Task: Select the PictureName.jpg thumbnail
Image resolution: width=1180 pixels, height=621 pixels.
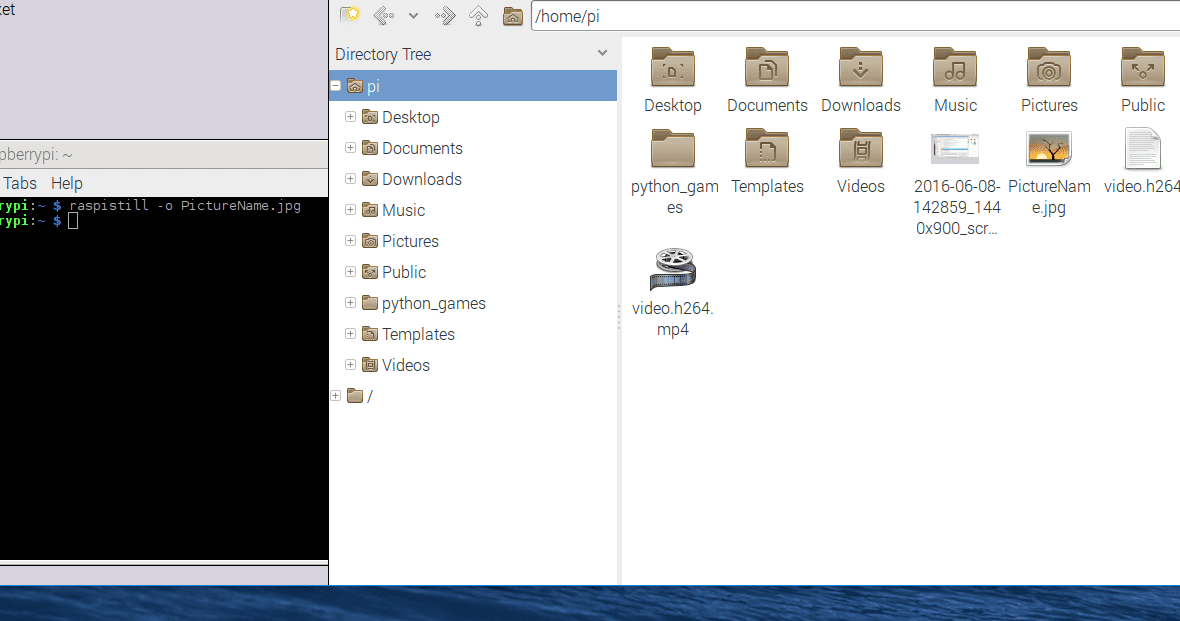Action: (x=1049, y=149)
